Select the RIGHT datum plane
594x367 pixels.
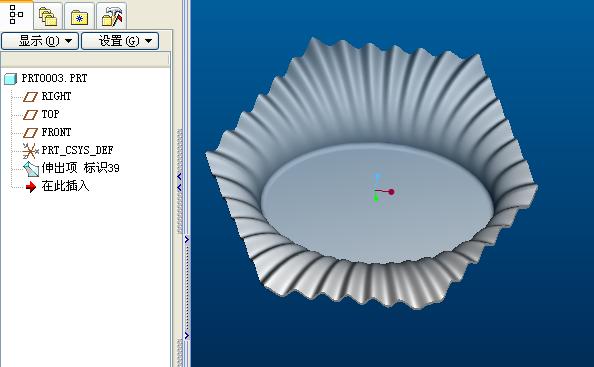click(56, 96)
